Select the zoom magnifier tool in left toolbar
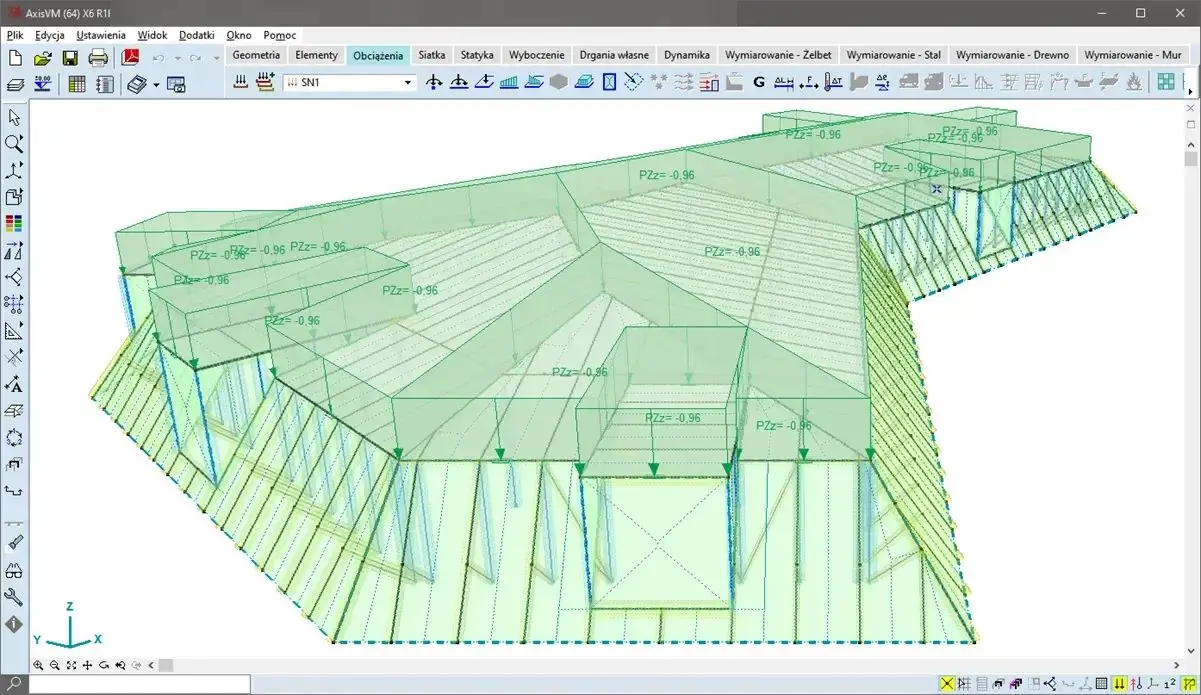Image resolution: width=1201 pixels, height=695 pixels. pos(14,144)
